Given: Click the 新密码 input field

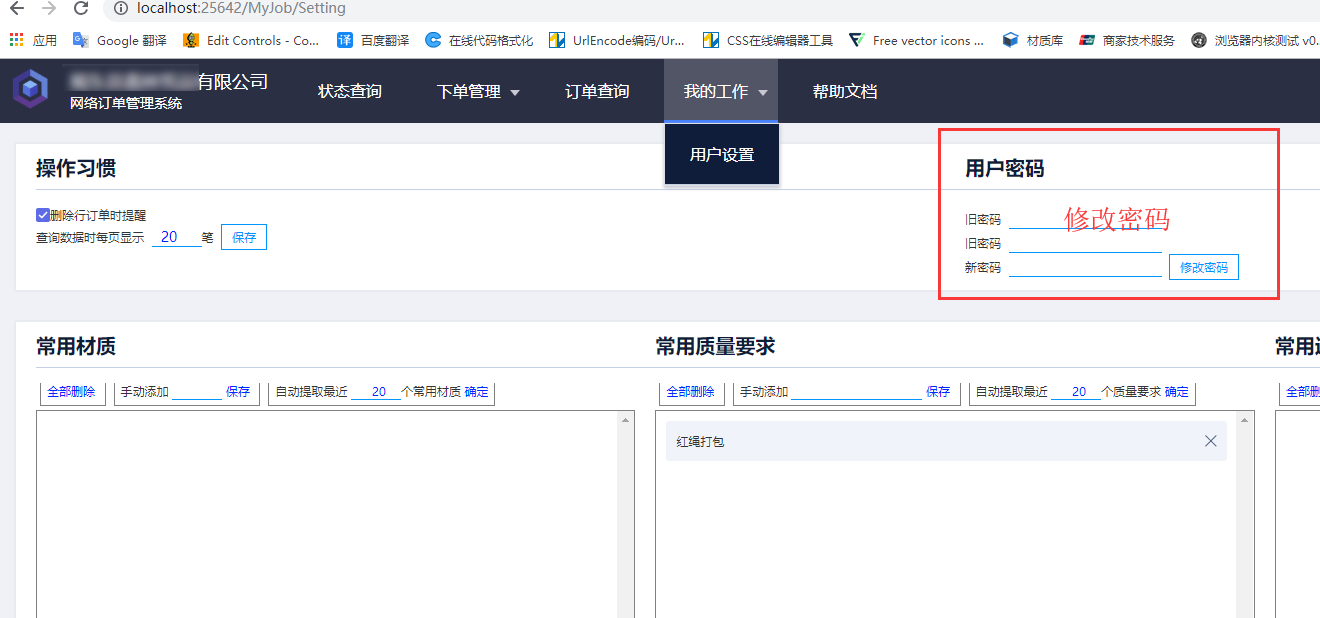Looking at the screenshot, I should click(x=1085, y=267).
